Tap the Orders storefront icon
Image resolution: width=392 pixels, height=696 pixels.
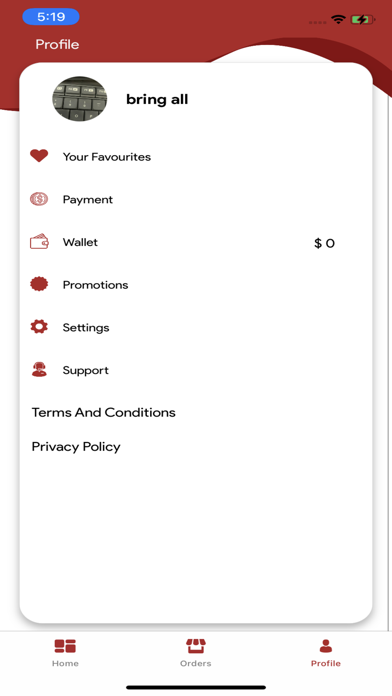(x=196, y=646)
